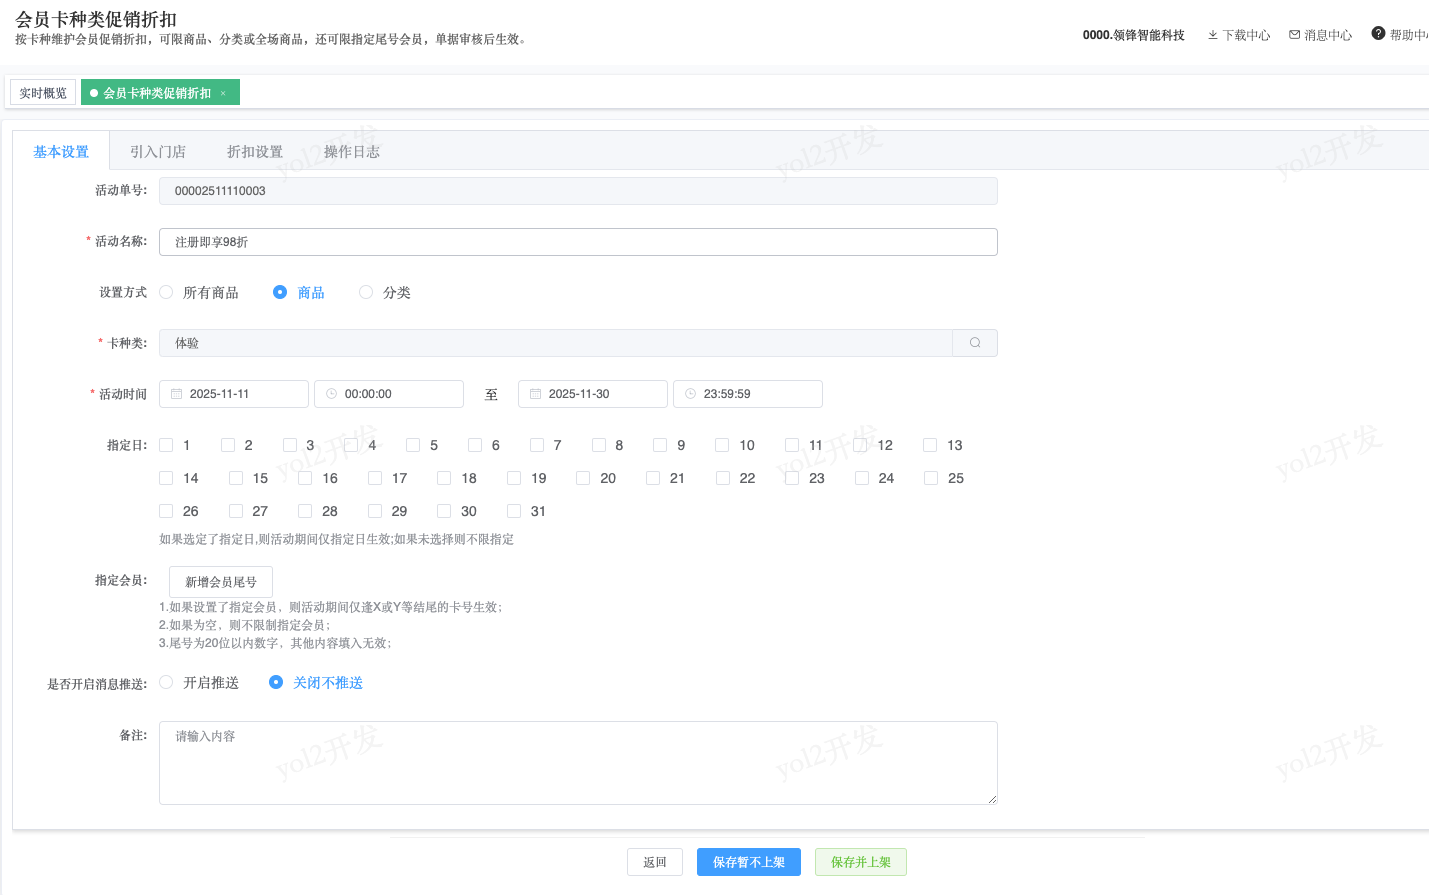Open the 卡种类 selector showing 体验
The height and width of the screenshot is (895, 1429).
tap(578, 343)
